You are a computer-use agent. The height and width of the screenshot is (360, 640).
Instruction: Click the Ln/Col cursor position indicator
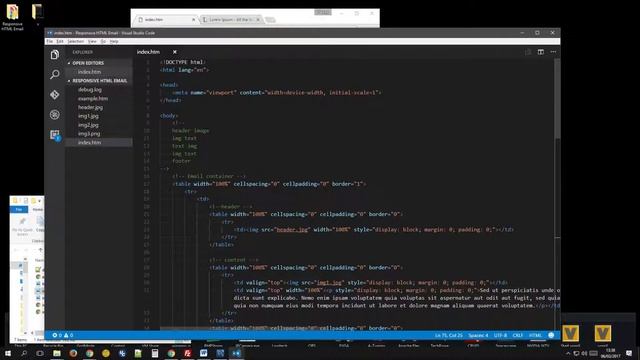click(x=449, y=335)
